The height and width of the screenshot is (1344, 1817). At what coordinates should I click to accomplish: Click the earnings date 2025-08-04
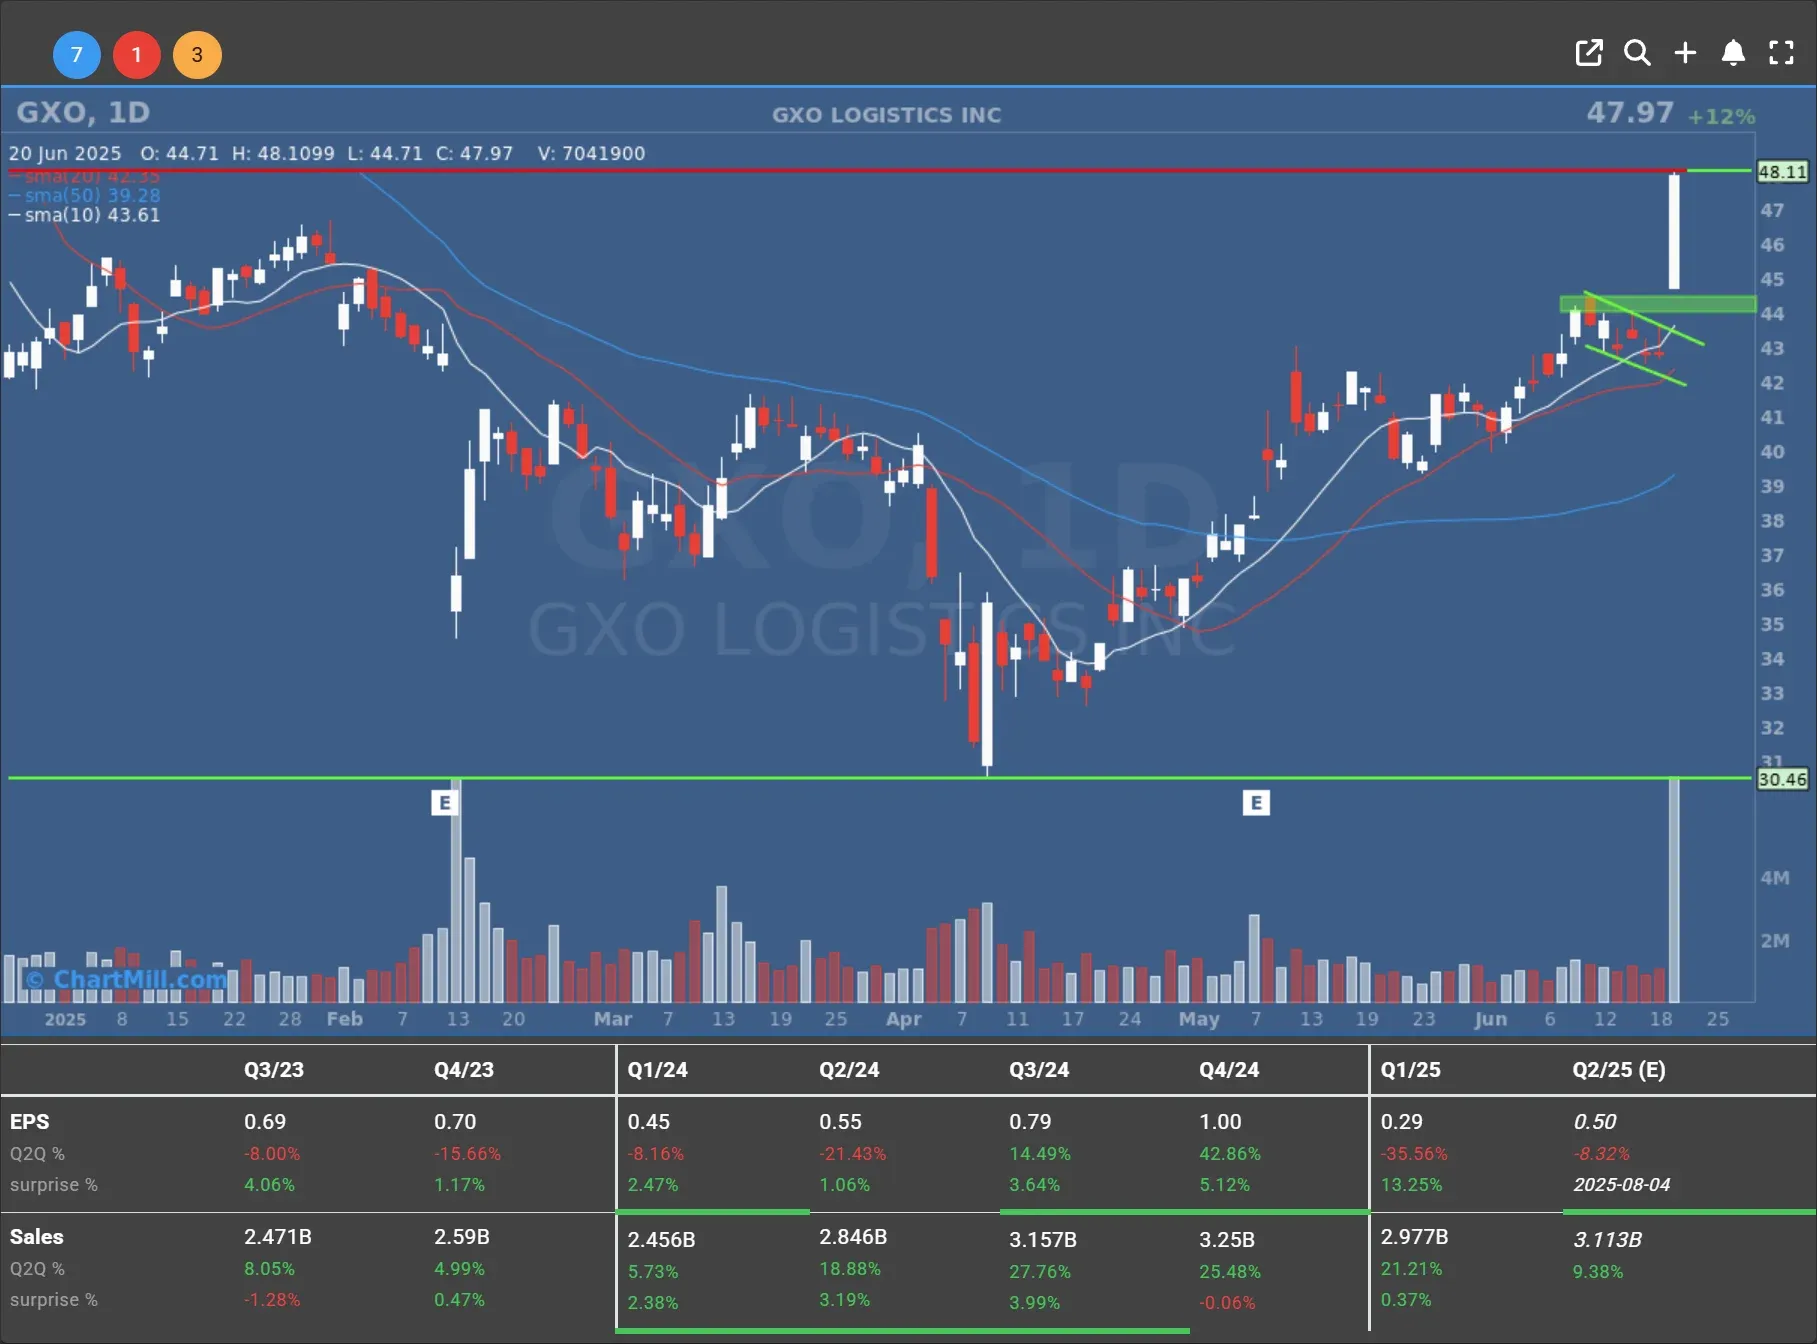[x=1622, y=1184]
